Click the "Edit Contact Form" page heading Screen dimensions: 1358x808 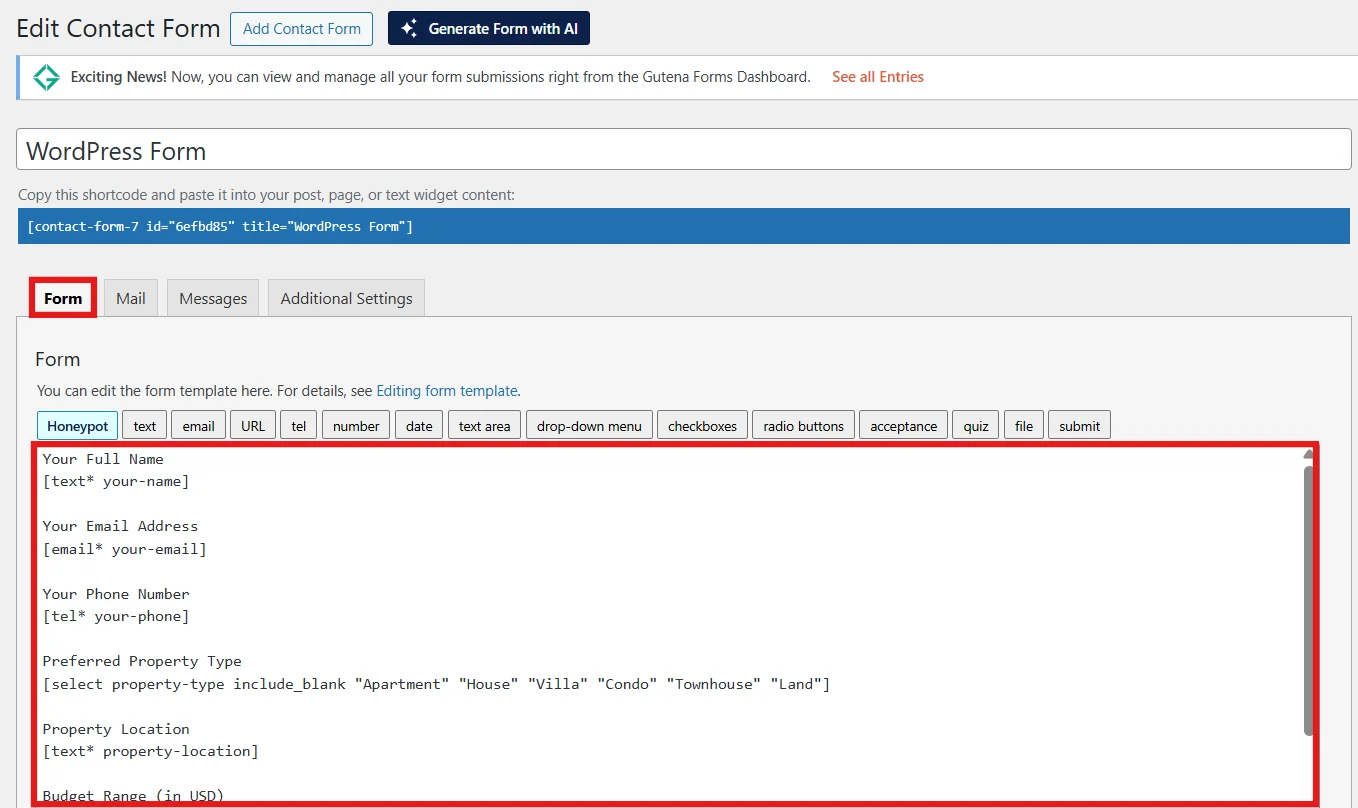118,28
